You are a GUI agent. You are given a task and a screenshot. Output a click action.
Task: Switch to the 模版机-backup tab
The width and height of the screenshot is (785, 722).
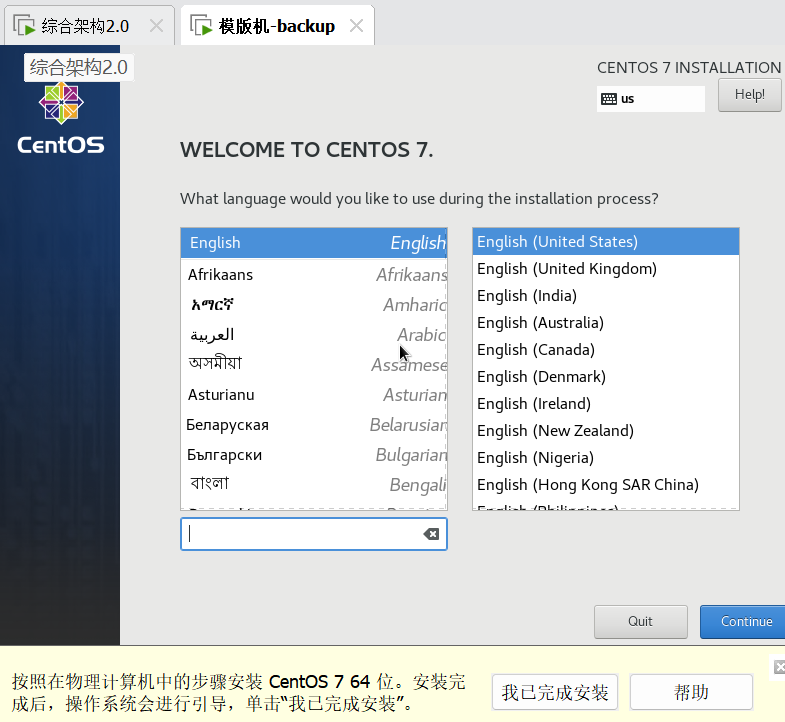(277, 26)
